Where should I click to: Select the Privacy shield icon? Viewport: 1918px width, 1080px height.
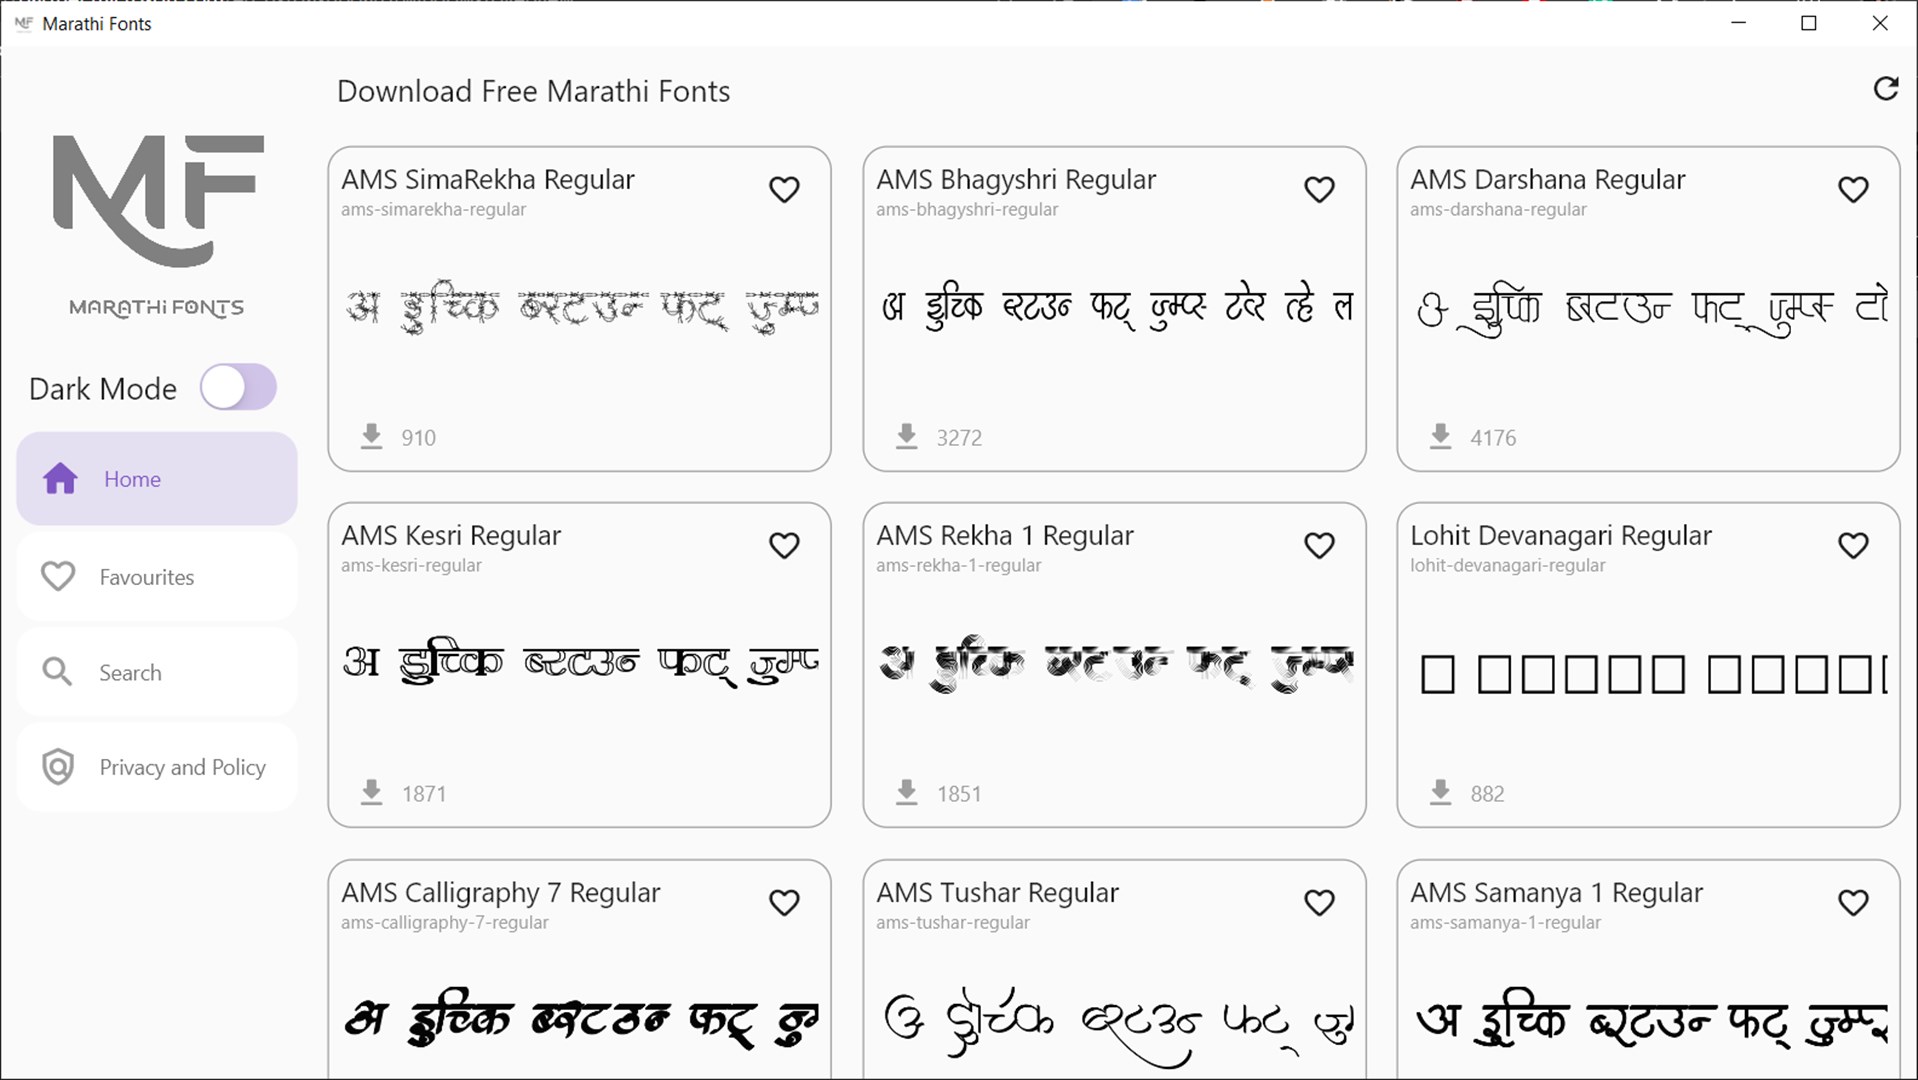58,767
